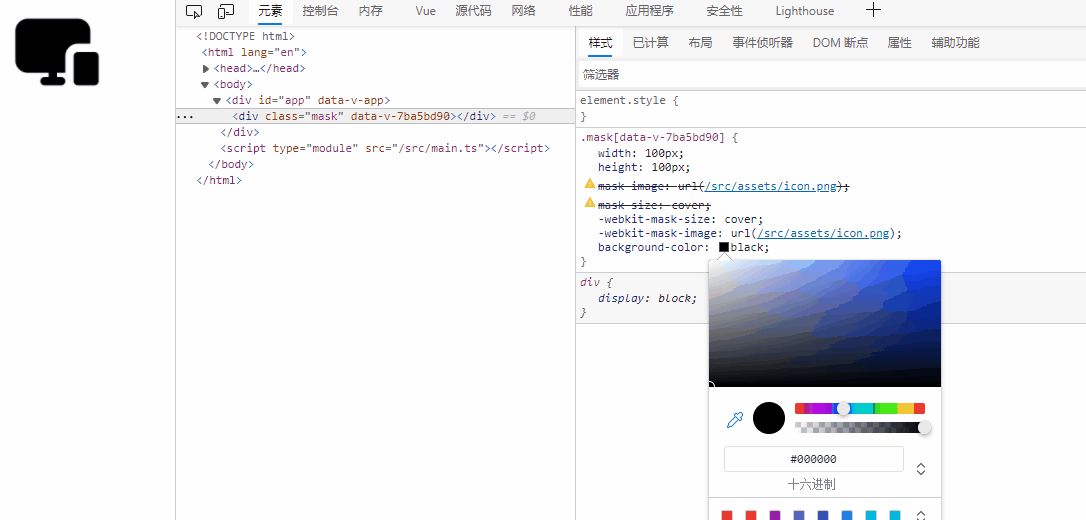
Task: Click the .mask[data-v-7ba5bd90] selector
Action: (652, 138)
